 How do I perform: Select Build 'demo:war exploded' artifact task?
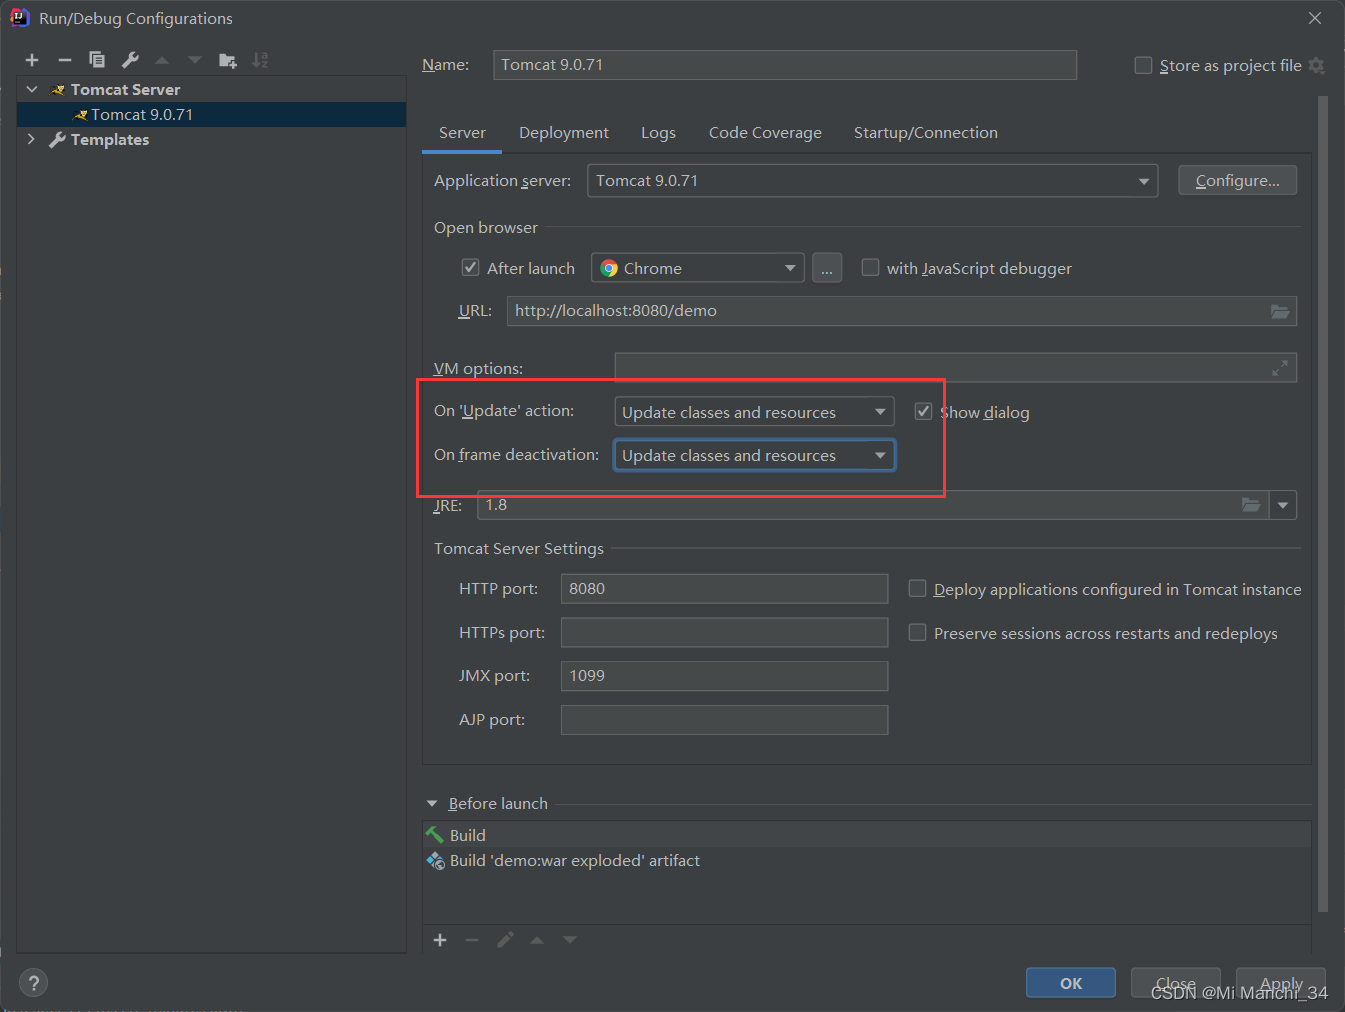(x=867, y=861)
